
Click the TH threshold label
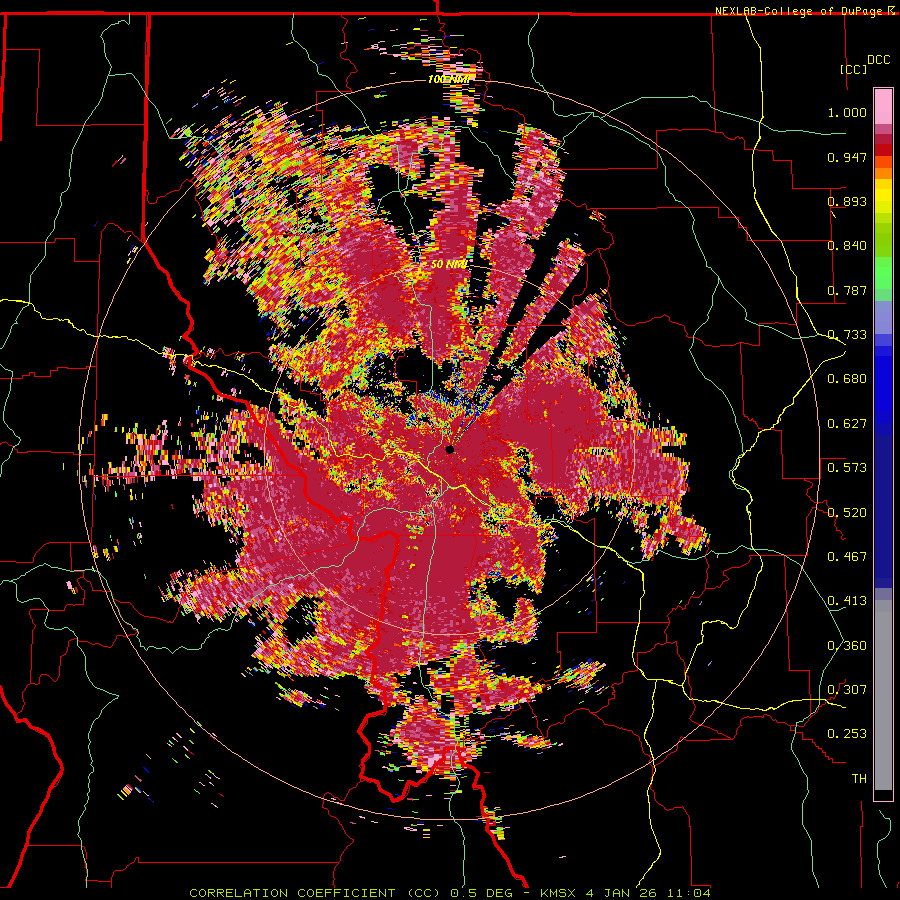click(859, 779)
